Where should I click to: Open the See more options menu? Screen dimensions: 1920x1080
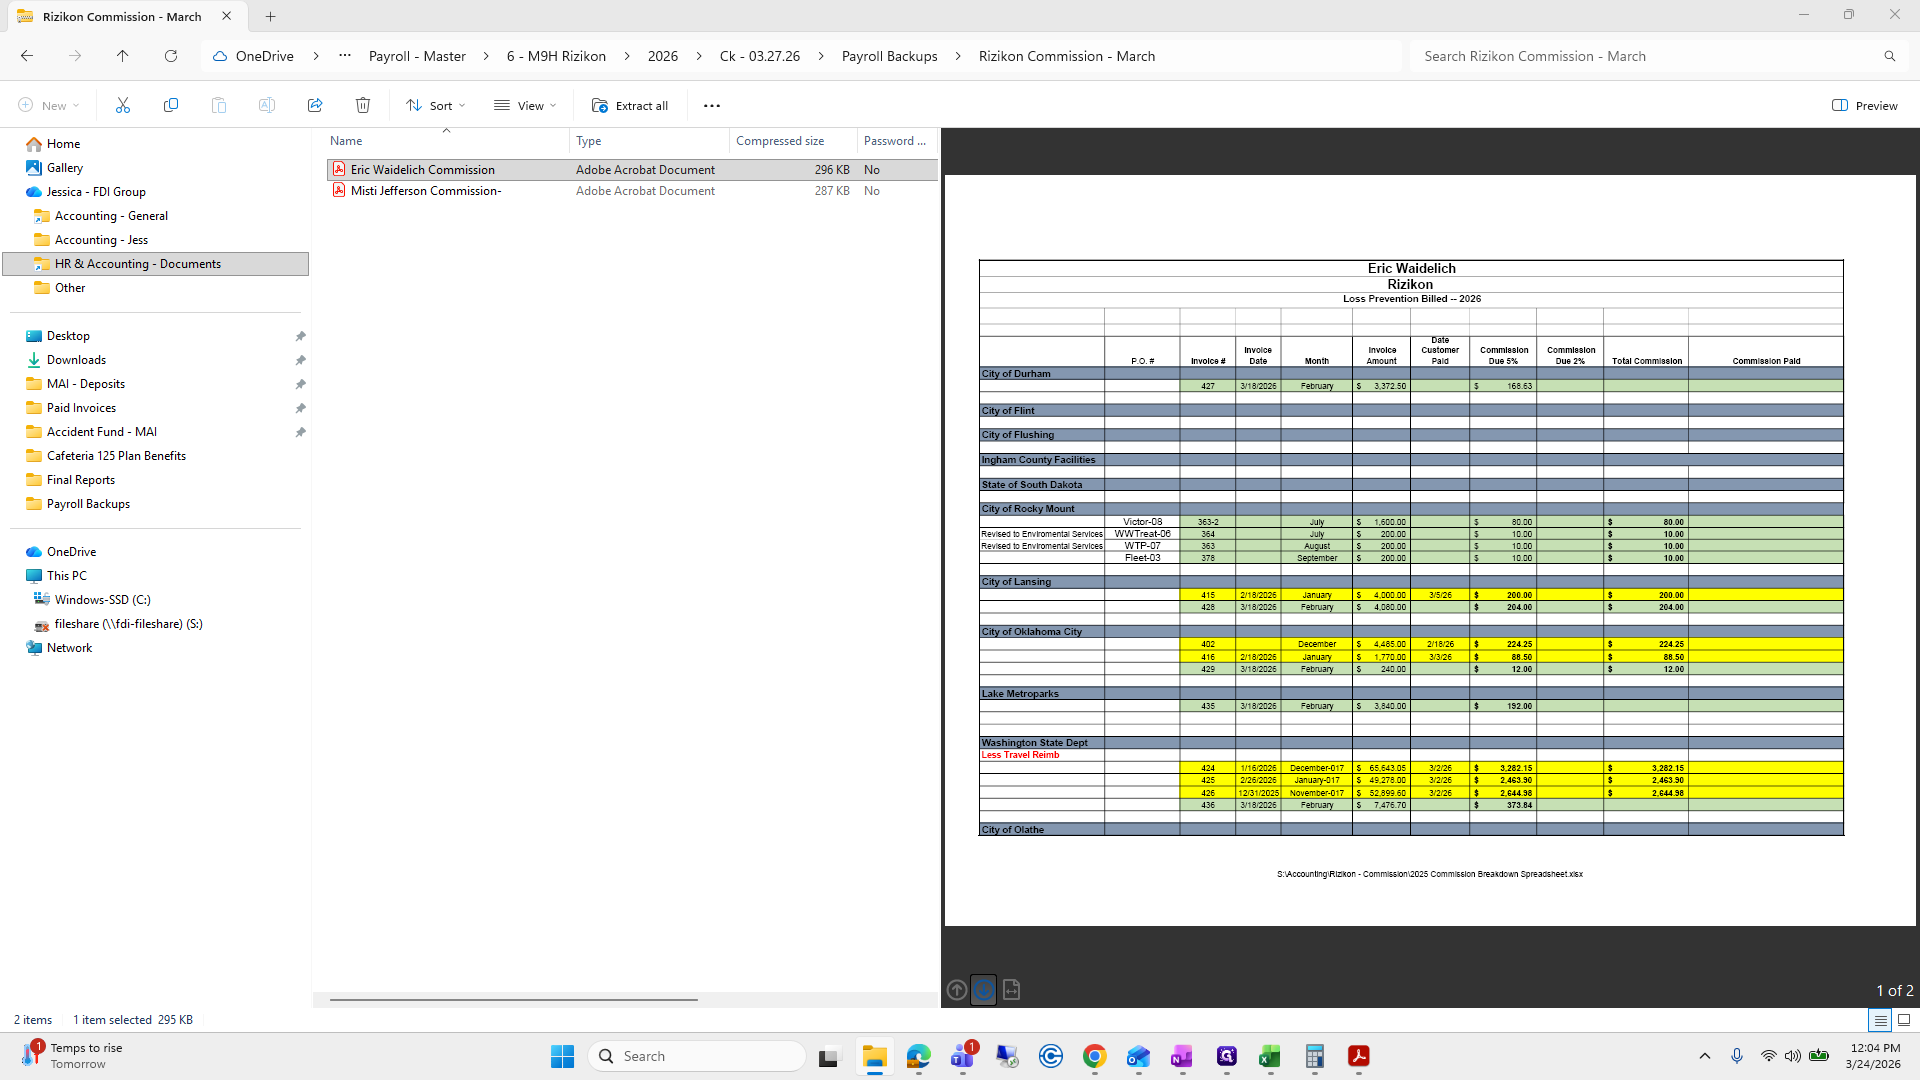tap(712, 105)
